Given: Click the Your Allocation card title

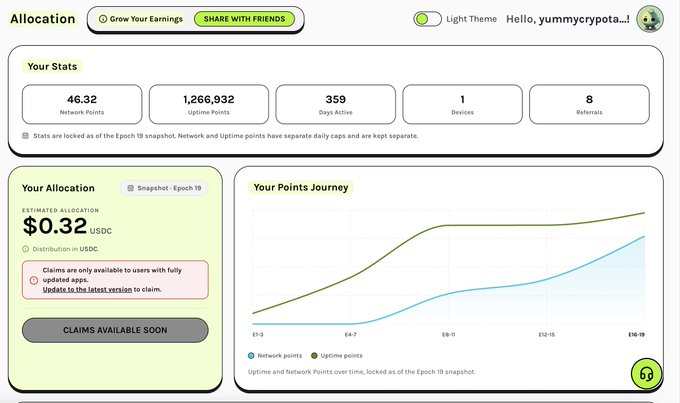Looking at the screenshot, I should point(58,188).
